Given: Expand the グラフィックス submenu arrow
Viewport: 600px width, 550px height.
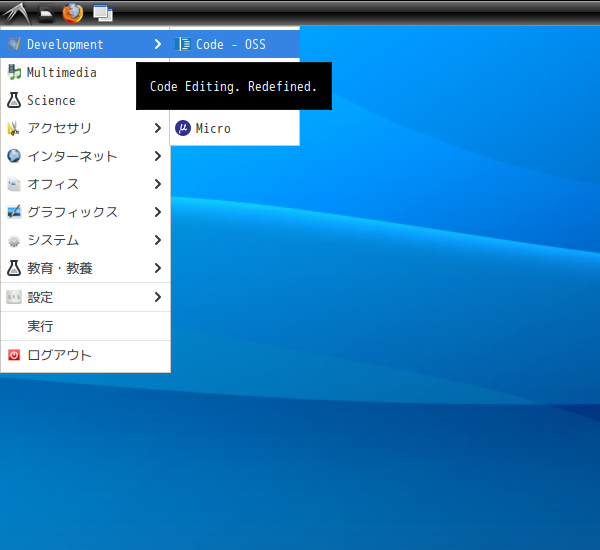Looking at the screenshot, I should click(x=158, y=212).
